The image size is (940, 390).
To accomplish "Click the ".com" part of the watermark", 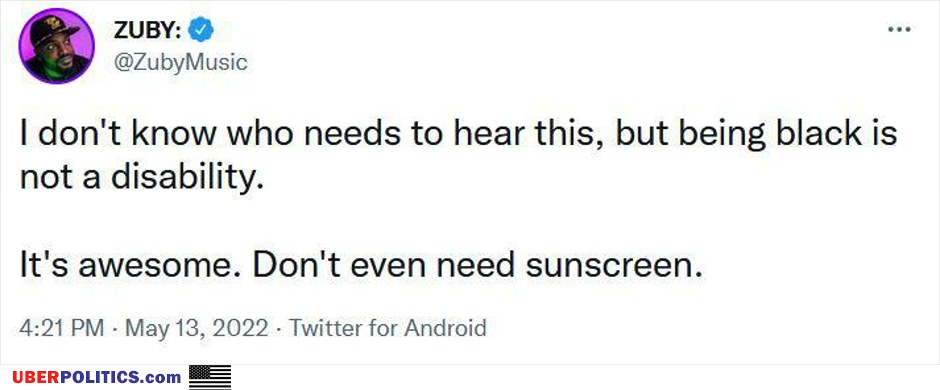I will [x=162, y=378].
